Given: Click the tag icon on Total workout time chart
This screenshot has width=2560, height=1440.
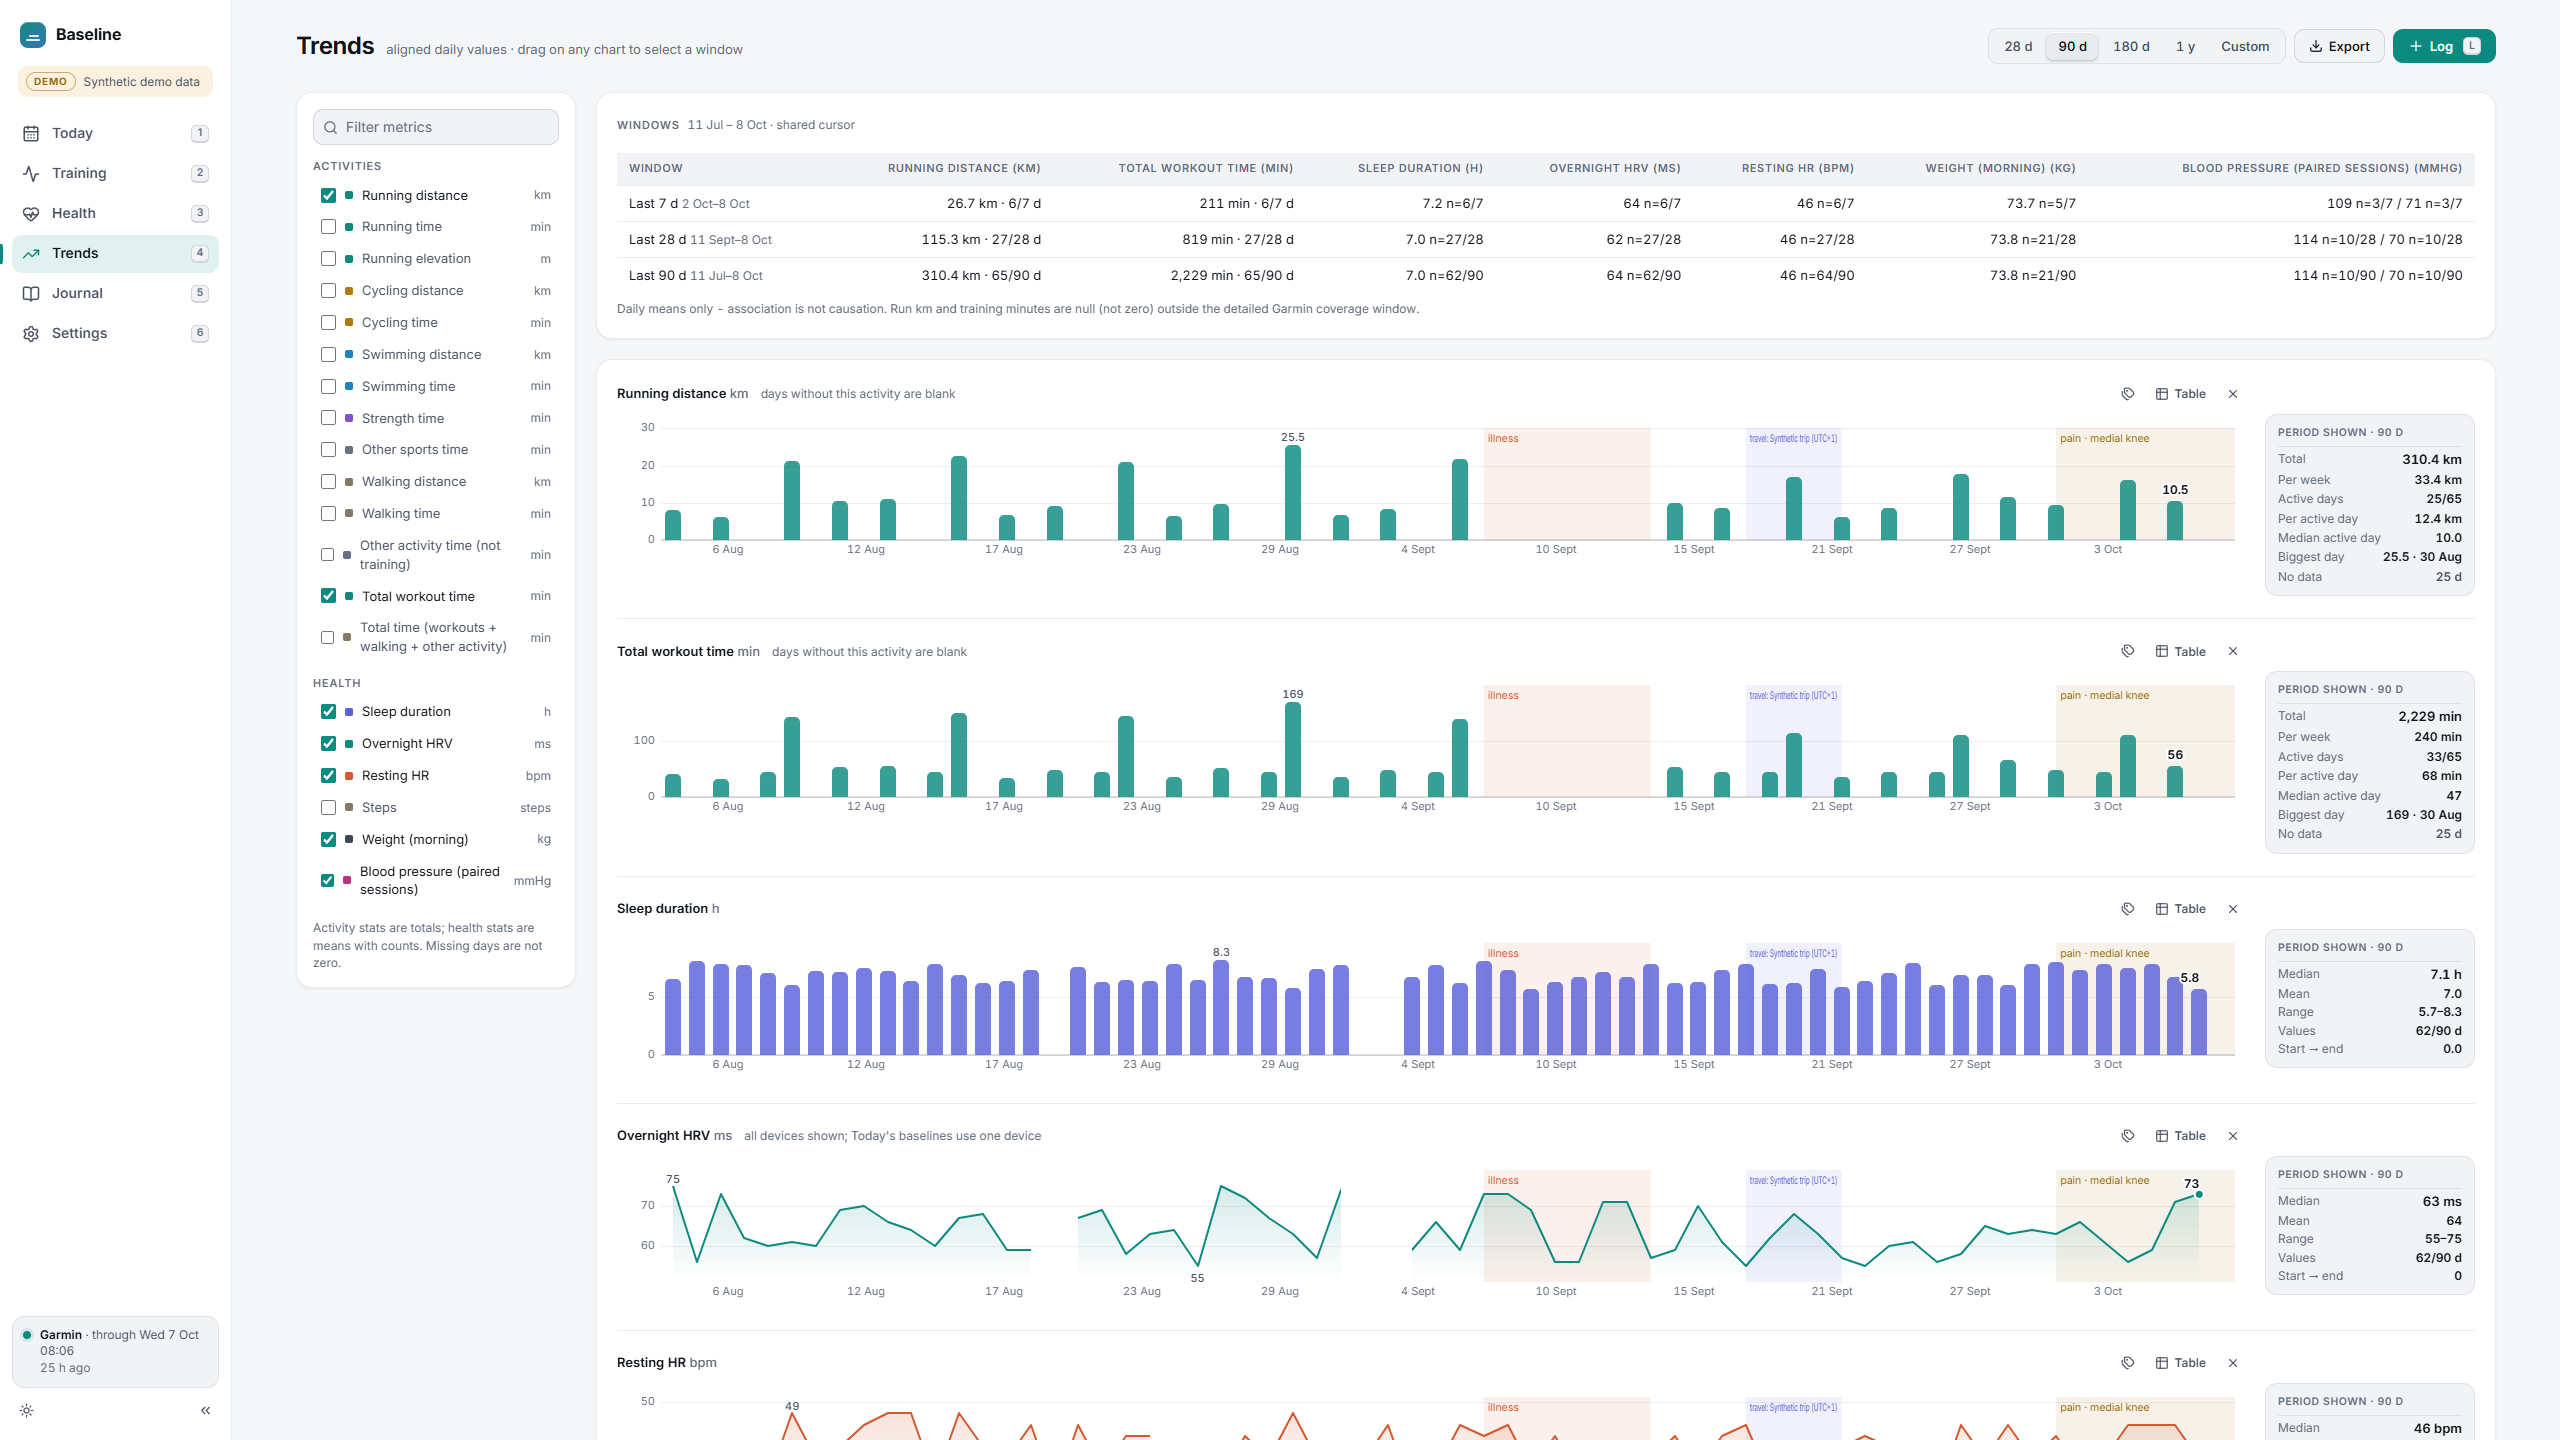Looking at the screenshot, I should pos(2128,651).
